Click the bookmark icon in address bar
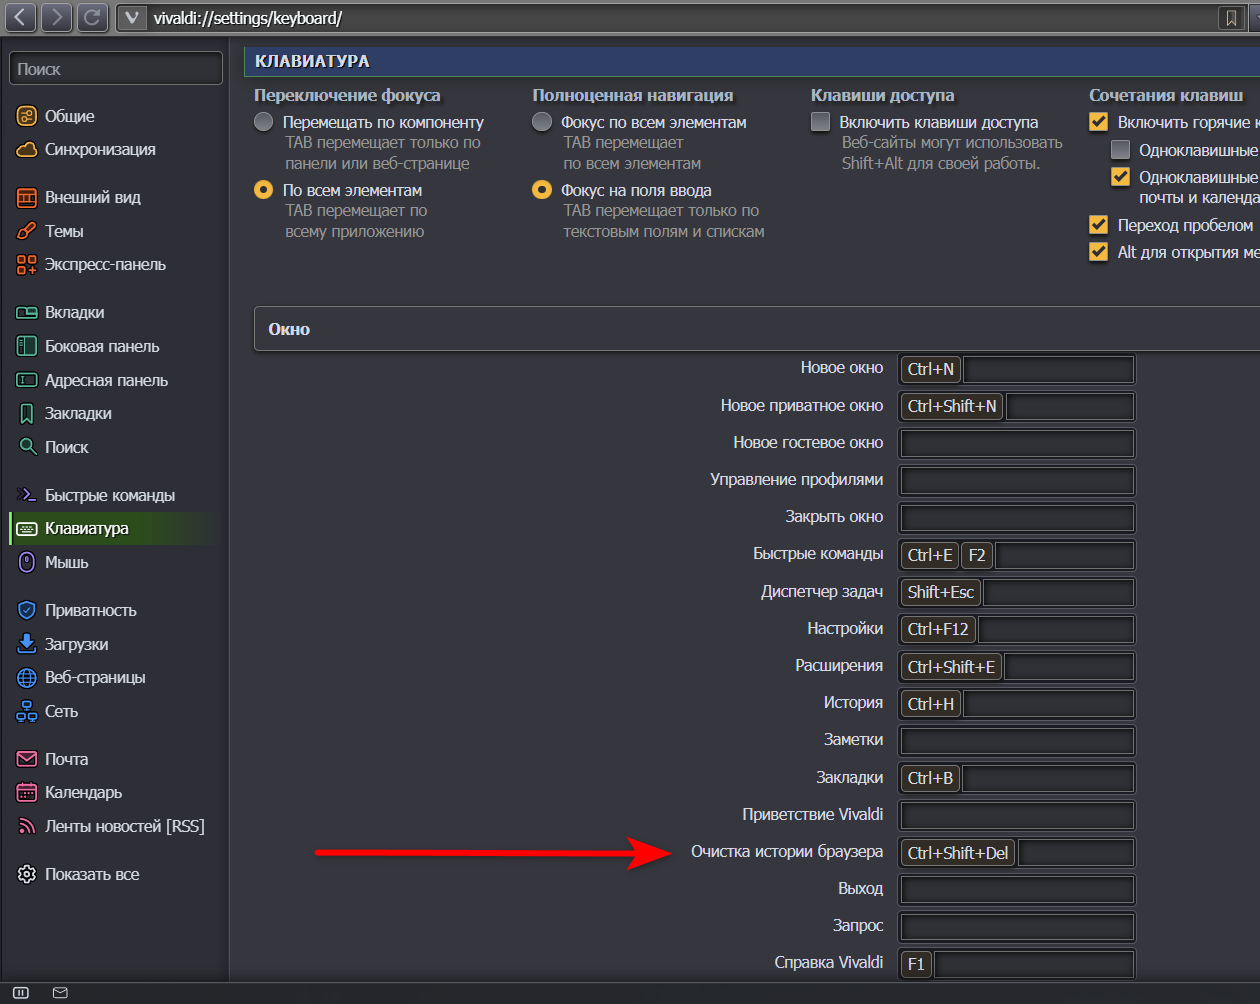Viewport: 1260px width, 1004px height. point(1231,18)
